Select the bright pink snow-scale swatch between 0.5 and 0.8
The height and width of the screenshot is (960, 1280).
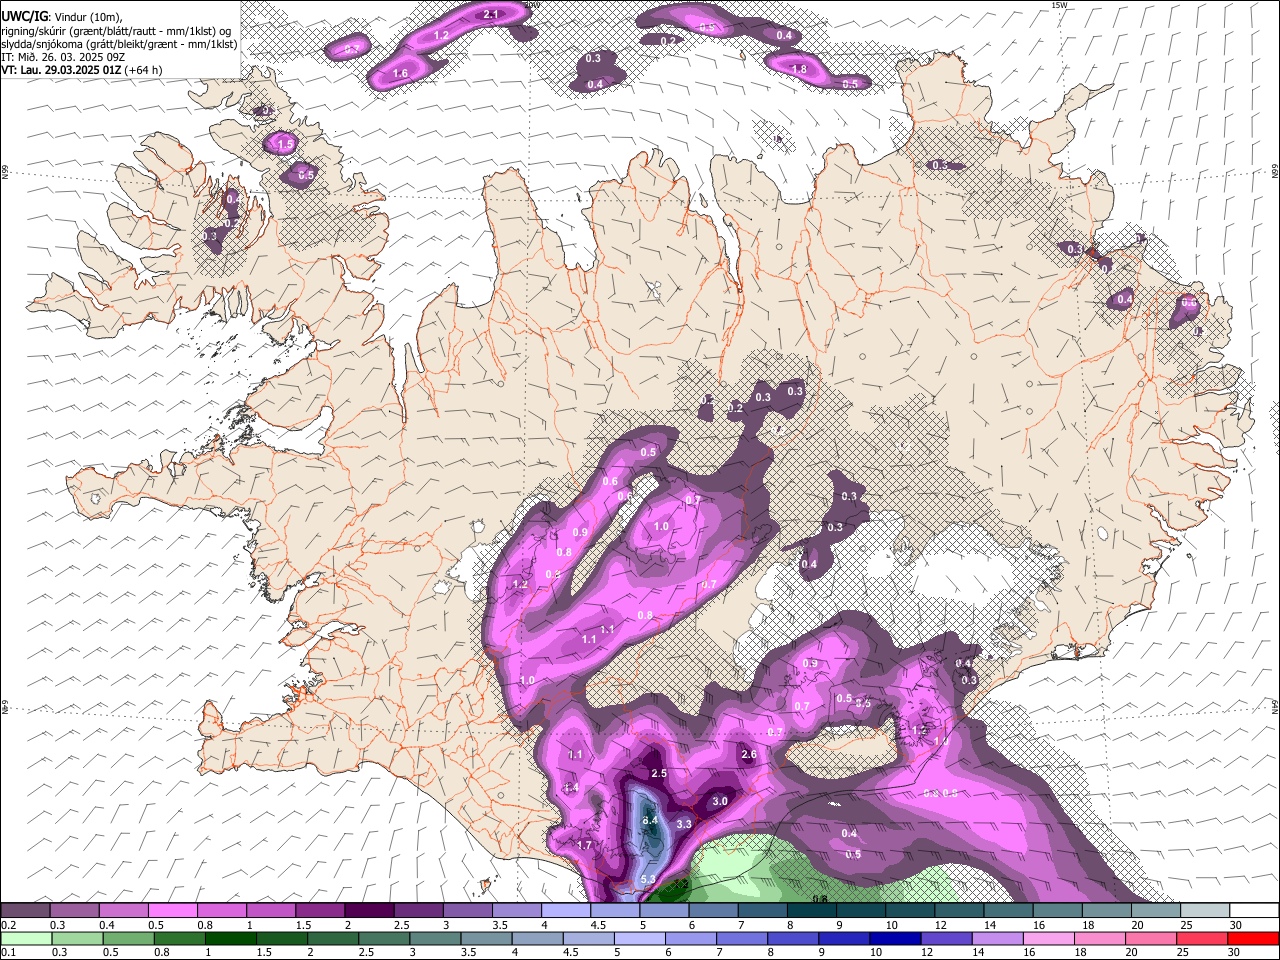click(172, 911)
